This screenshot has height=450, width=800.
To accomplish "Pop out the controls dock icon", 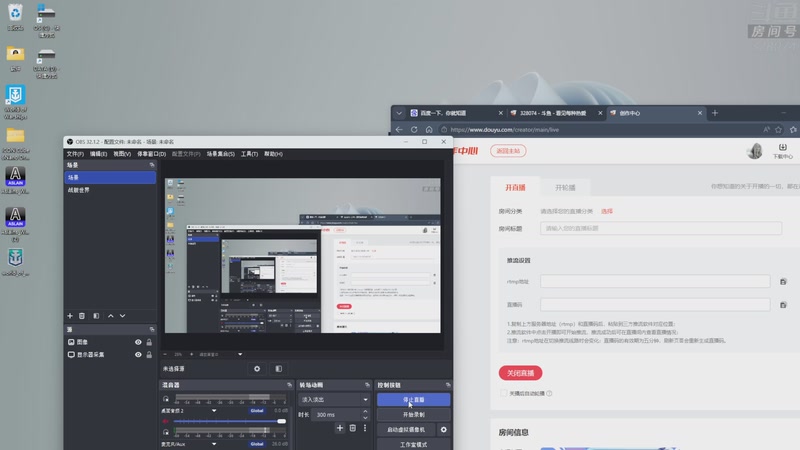I will 448,385.
